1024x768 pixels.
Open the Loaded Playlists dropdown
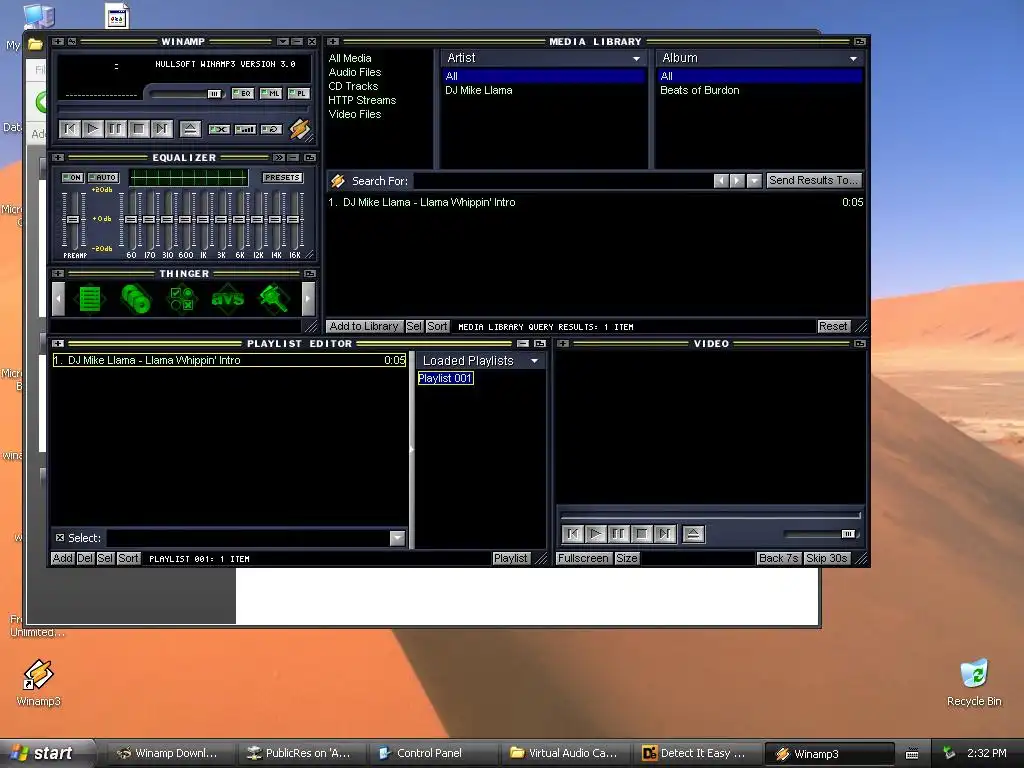pyautogui.click(x=534, y=360)
